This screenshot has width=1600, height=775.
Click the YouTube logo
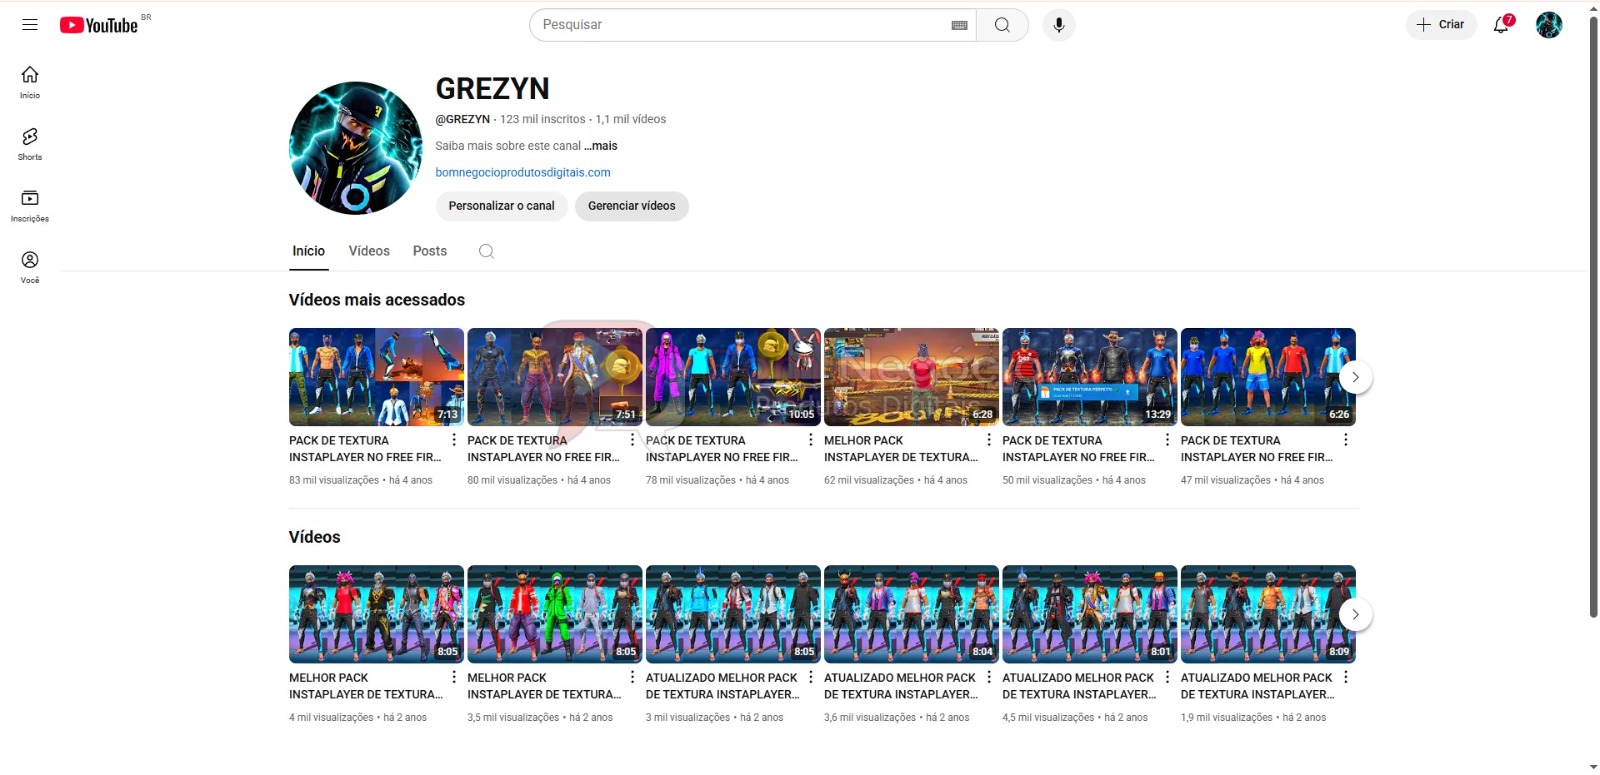point(99,25)
